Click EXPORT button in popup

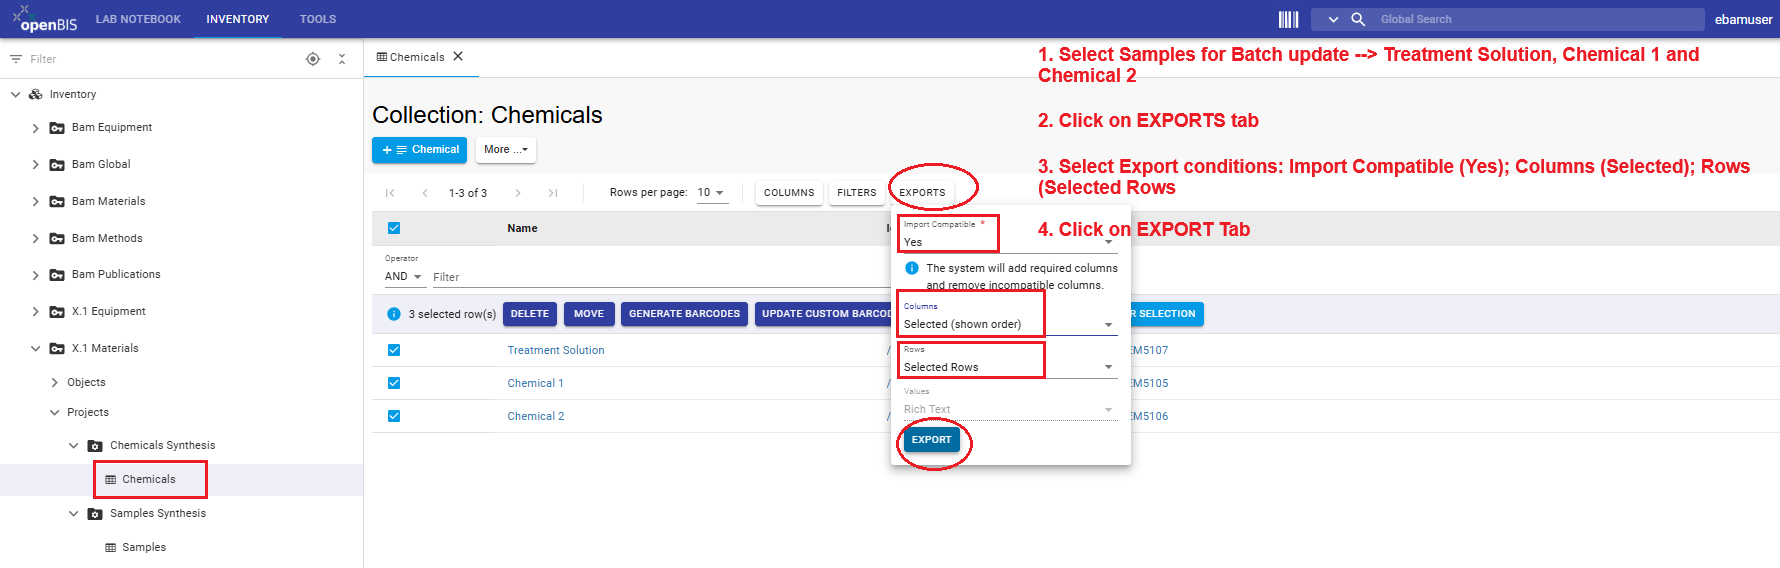[x=931, y=440]
